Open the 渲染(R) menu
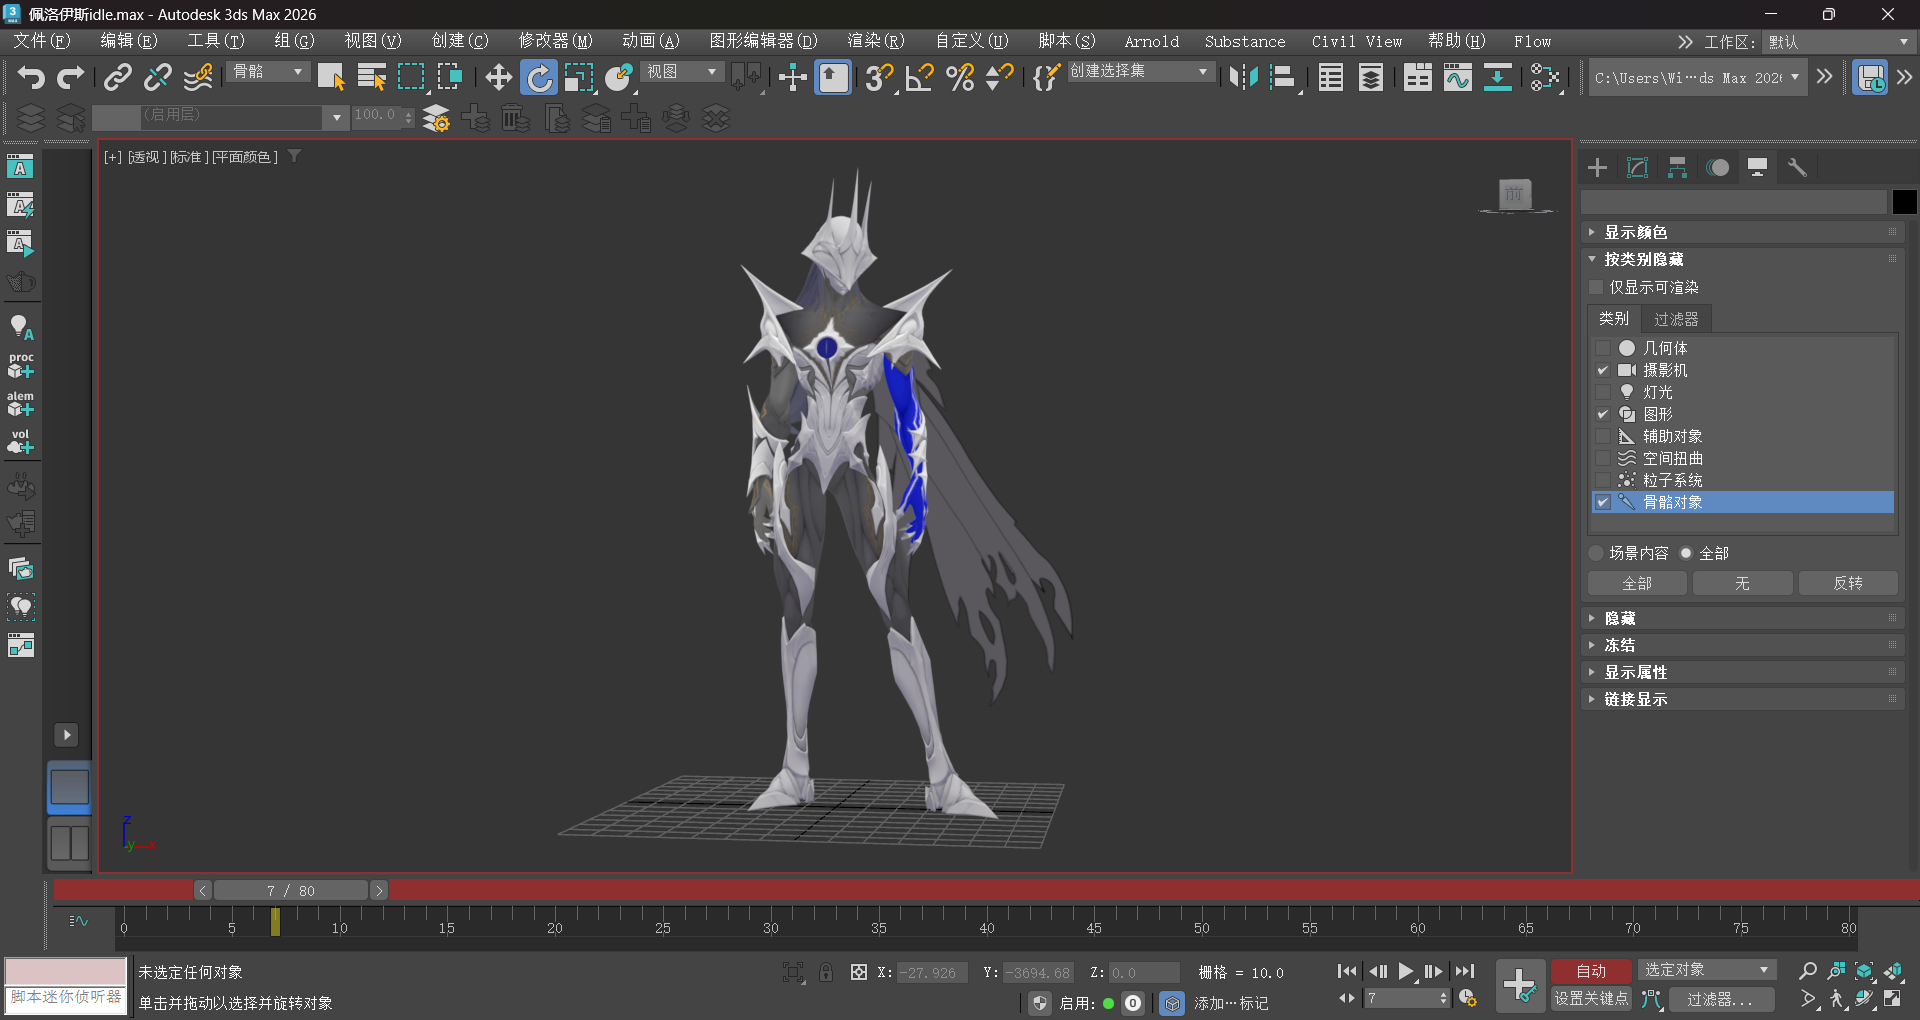The width and height of the screenshot is (1920, 1020). point(875,41)
